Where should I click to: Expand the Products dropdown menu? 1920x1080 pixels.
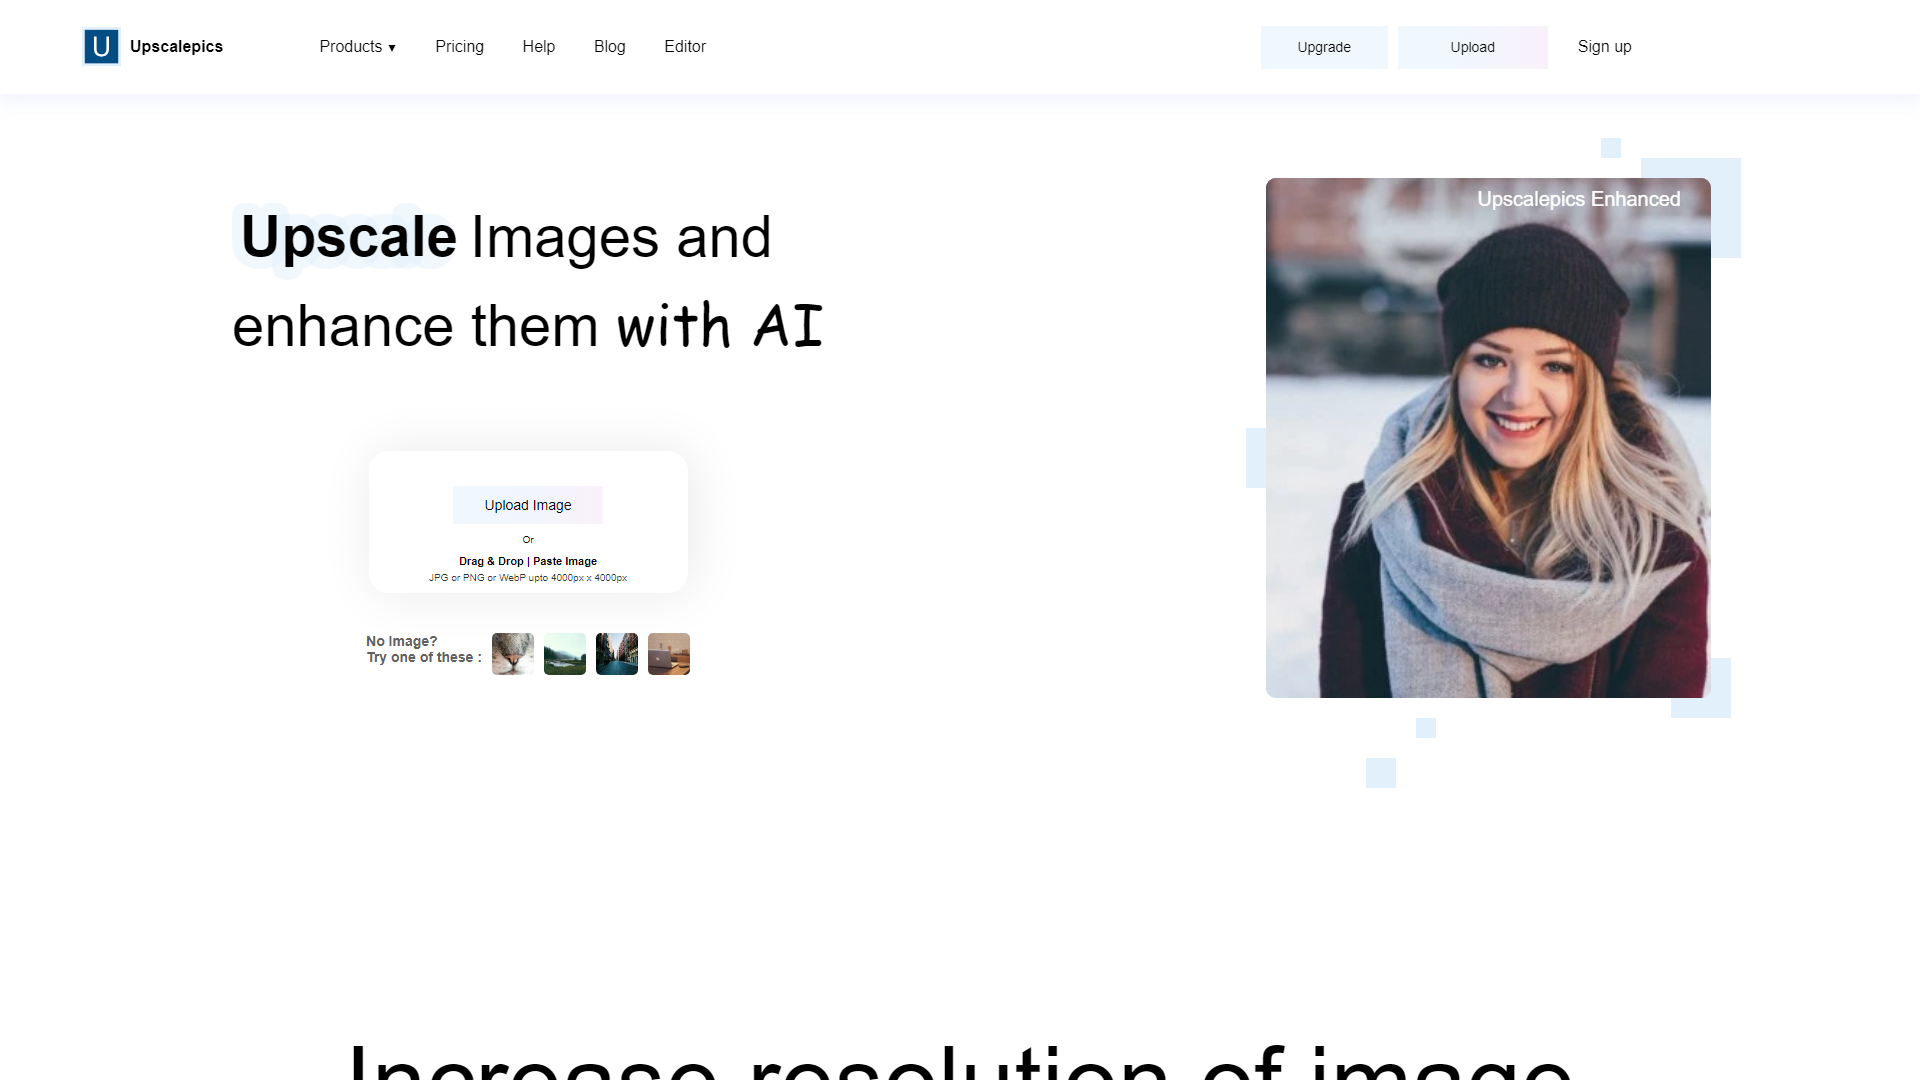(x=357, y=47)
